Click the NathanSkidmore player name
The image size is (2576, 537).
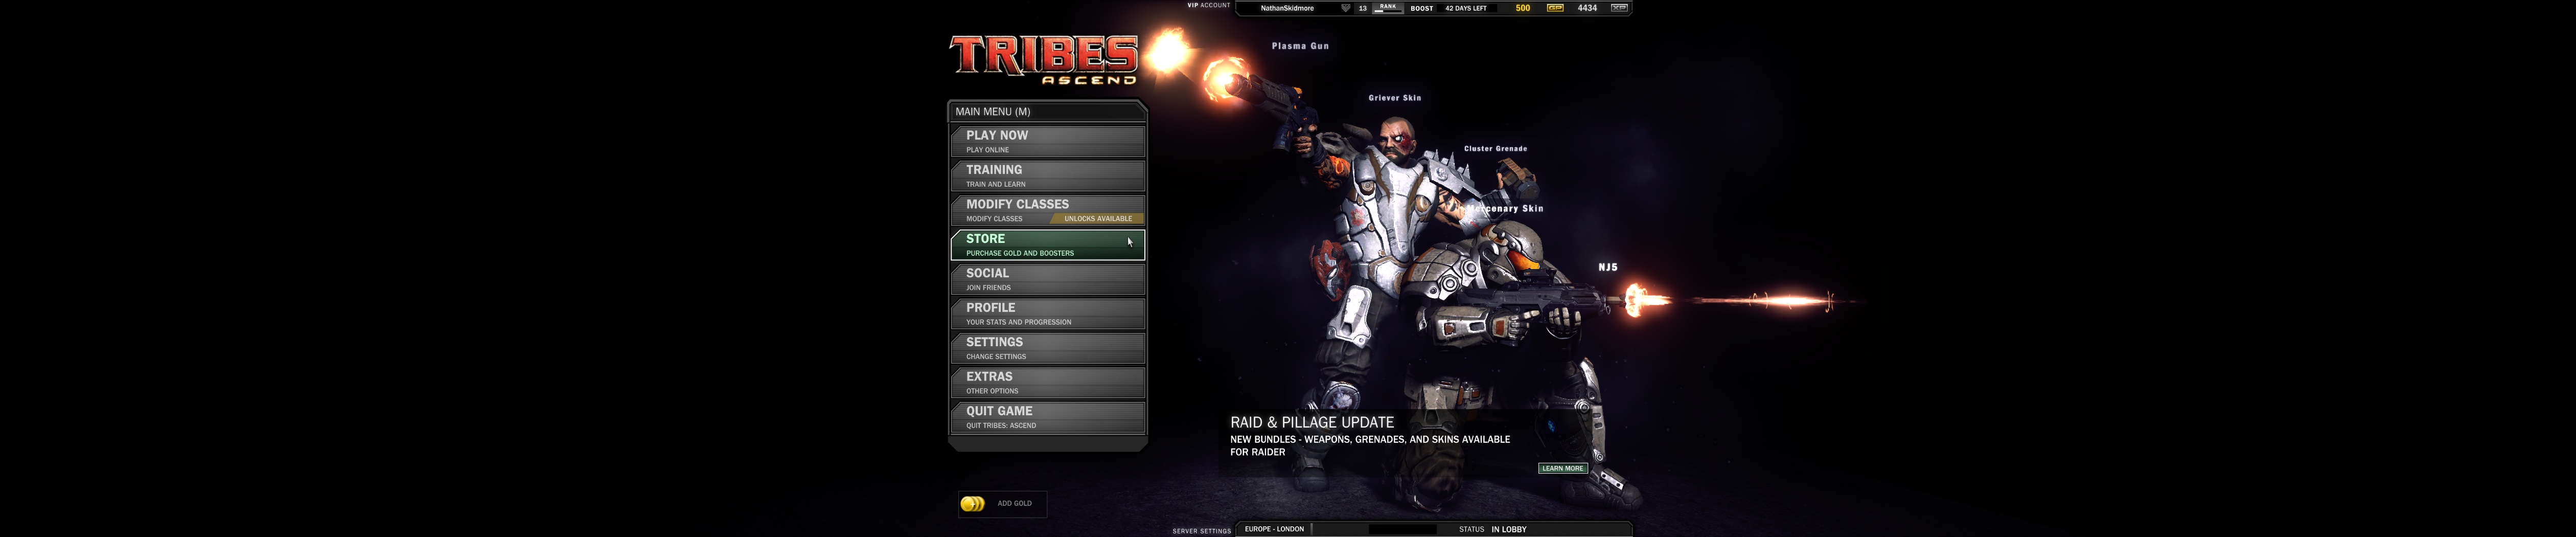point(1287,8)
